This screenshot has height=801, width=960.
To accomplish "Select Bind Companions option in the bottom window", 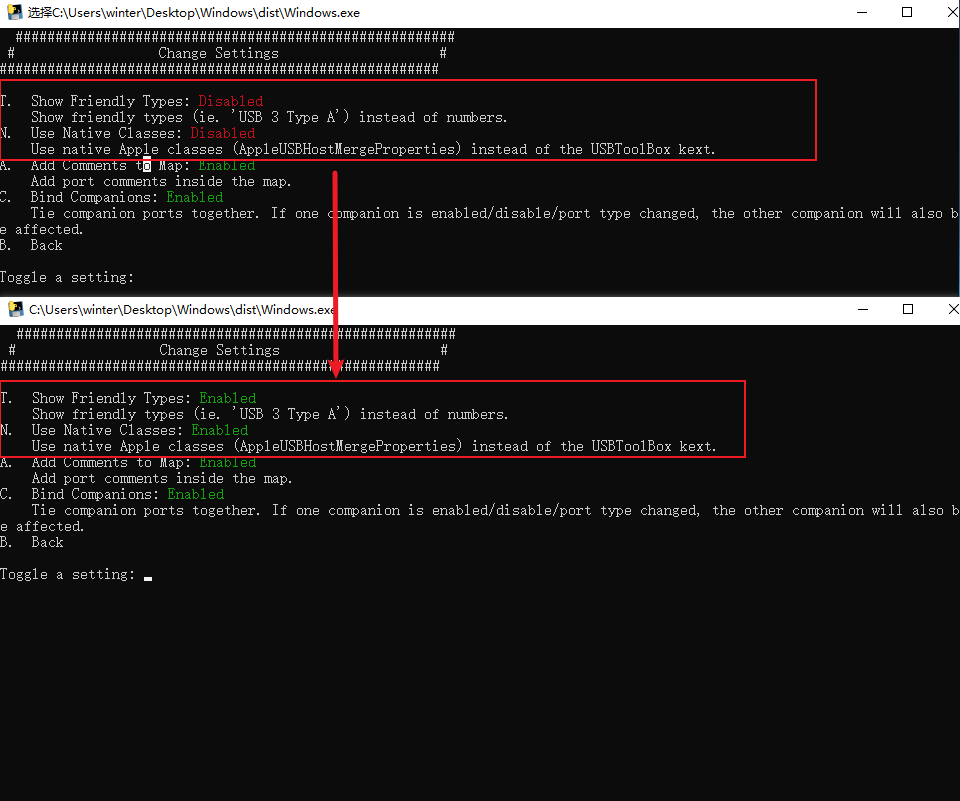I will click(95, 494).
